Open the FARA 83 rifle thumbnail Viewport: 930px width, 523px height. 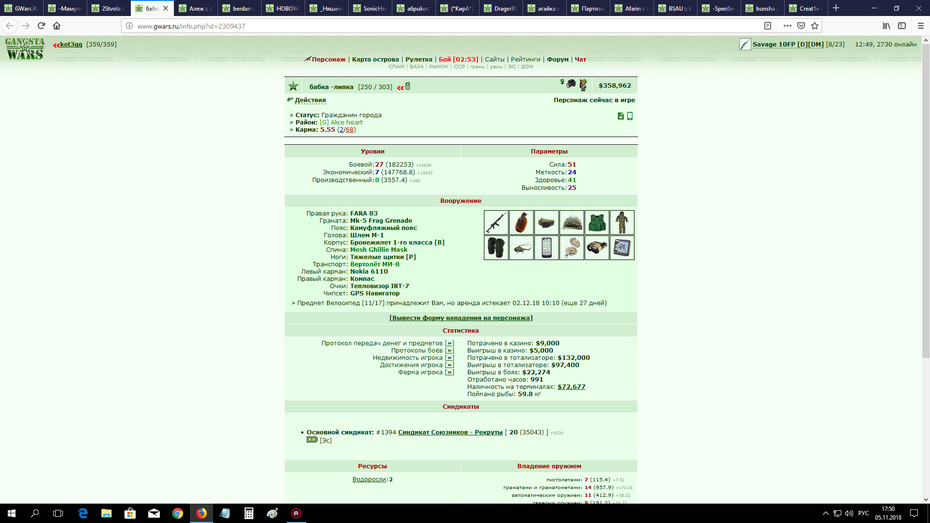point(496,222)
